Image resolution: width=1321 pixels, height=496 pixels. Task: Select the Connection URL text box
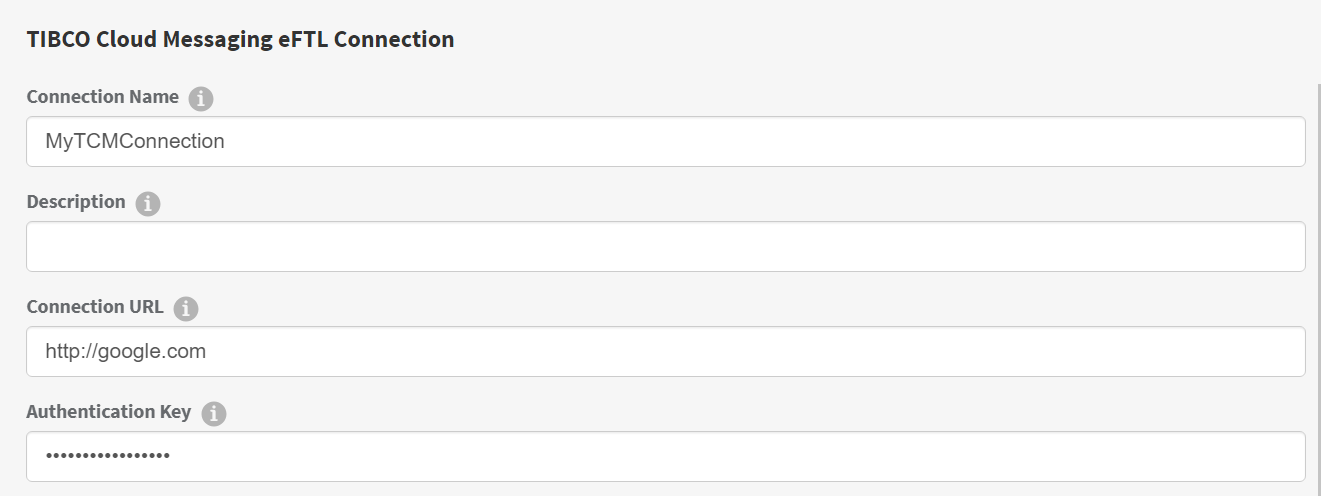pos(665,351)
